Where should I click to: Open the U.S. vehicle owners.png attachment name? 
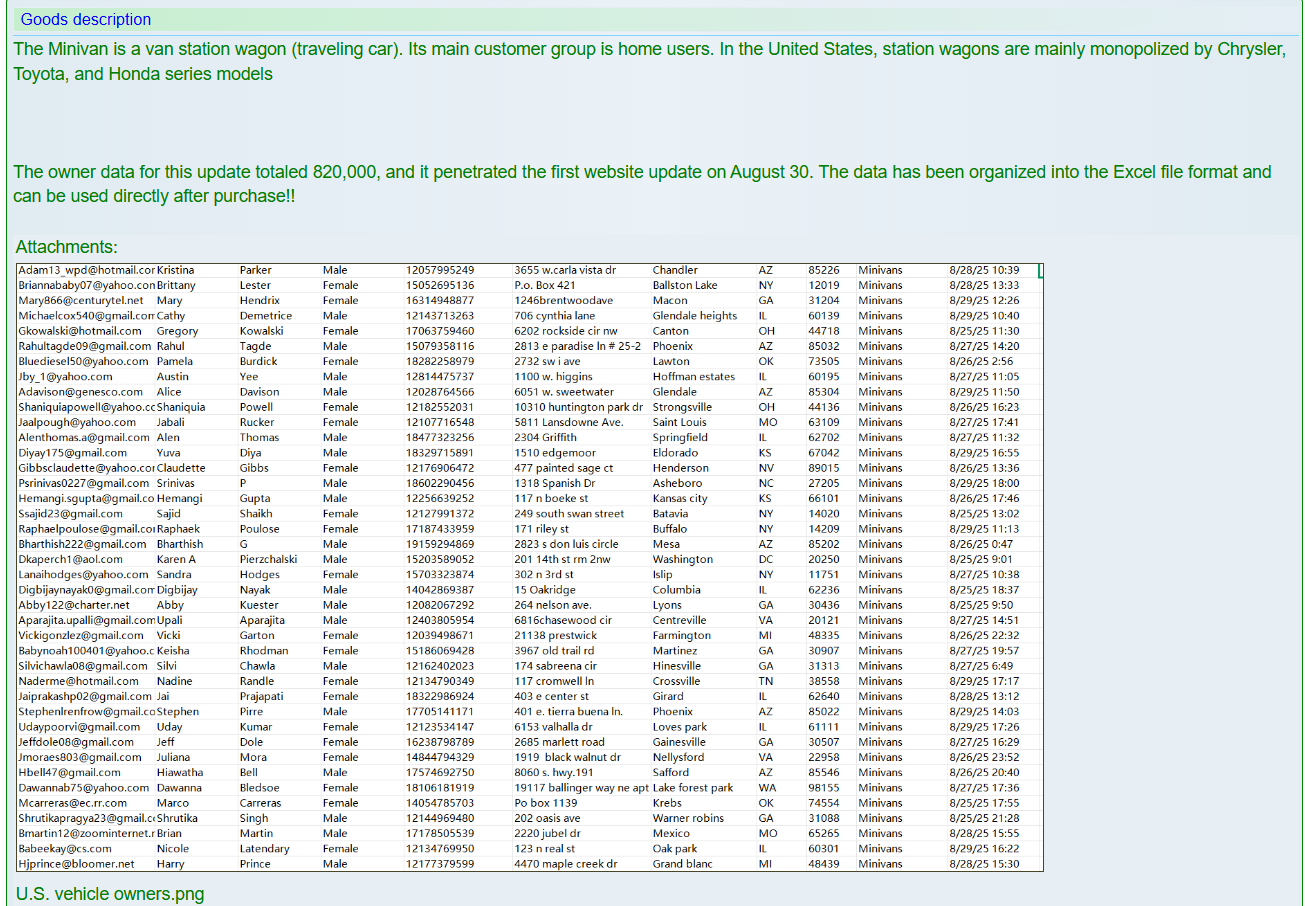click(110, 893)
